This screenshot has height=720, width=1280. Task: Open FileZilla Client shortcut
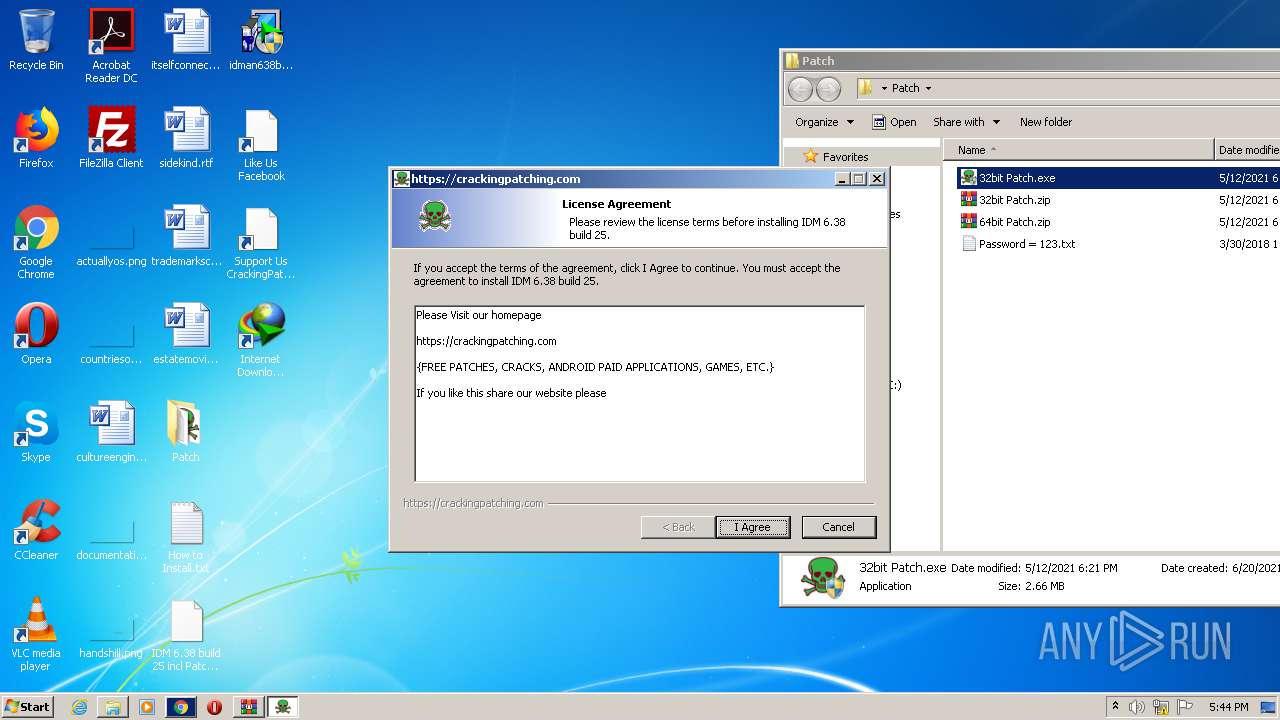click(111, 138)
